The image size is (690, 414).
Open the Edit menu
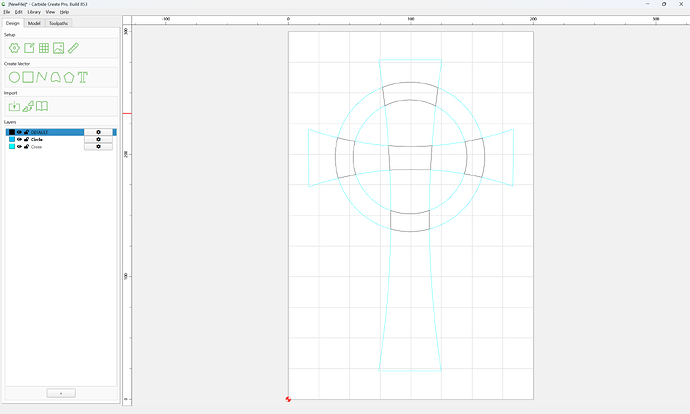(18, 12)
